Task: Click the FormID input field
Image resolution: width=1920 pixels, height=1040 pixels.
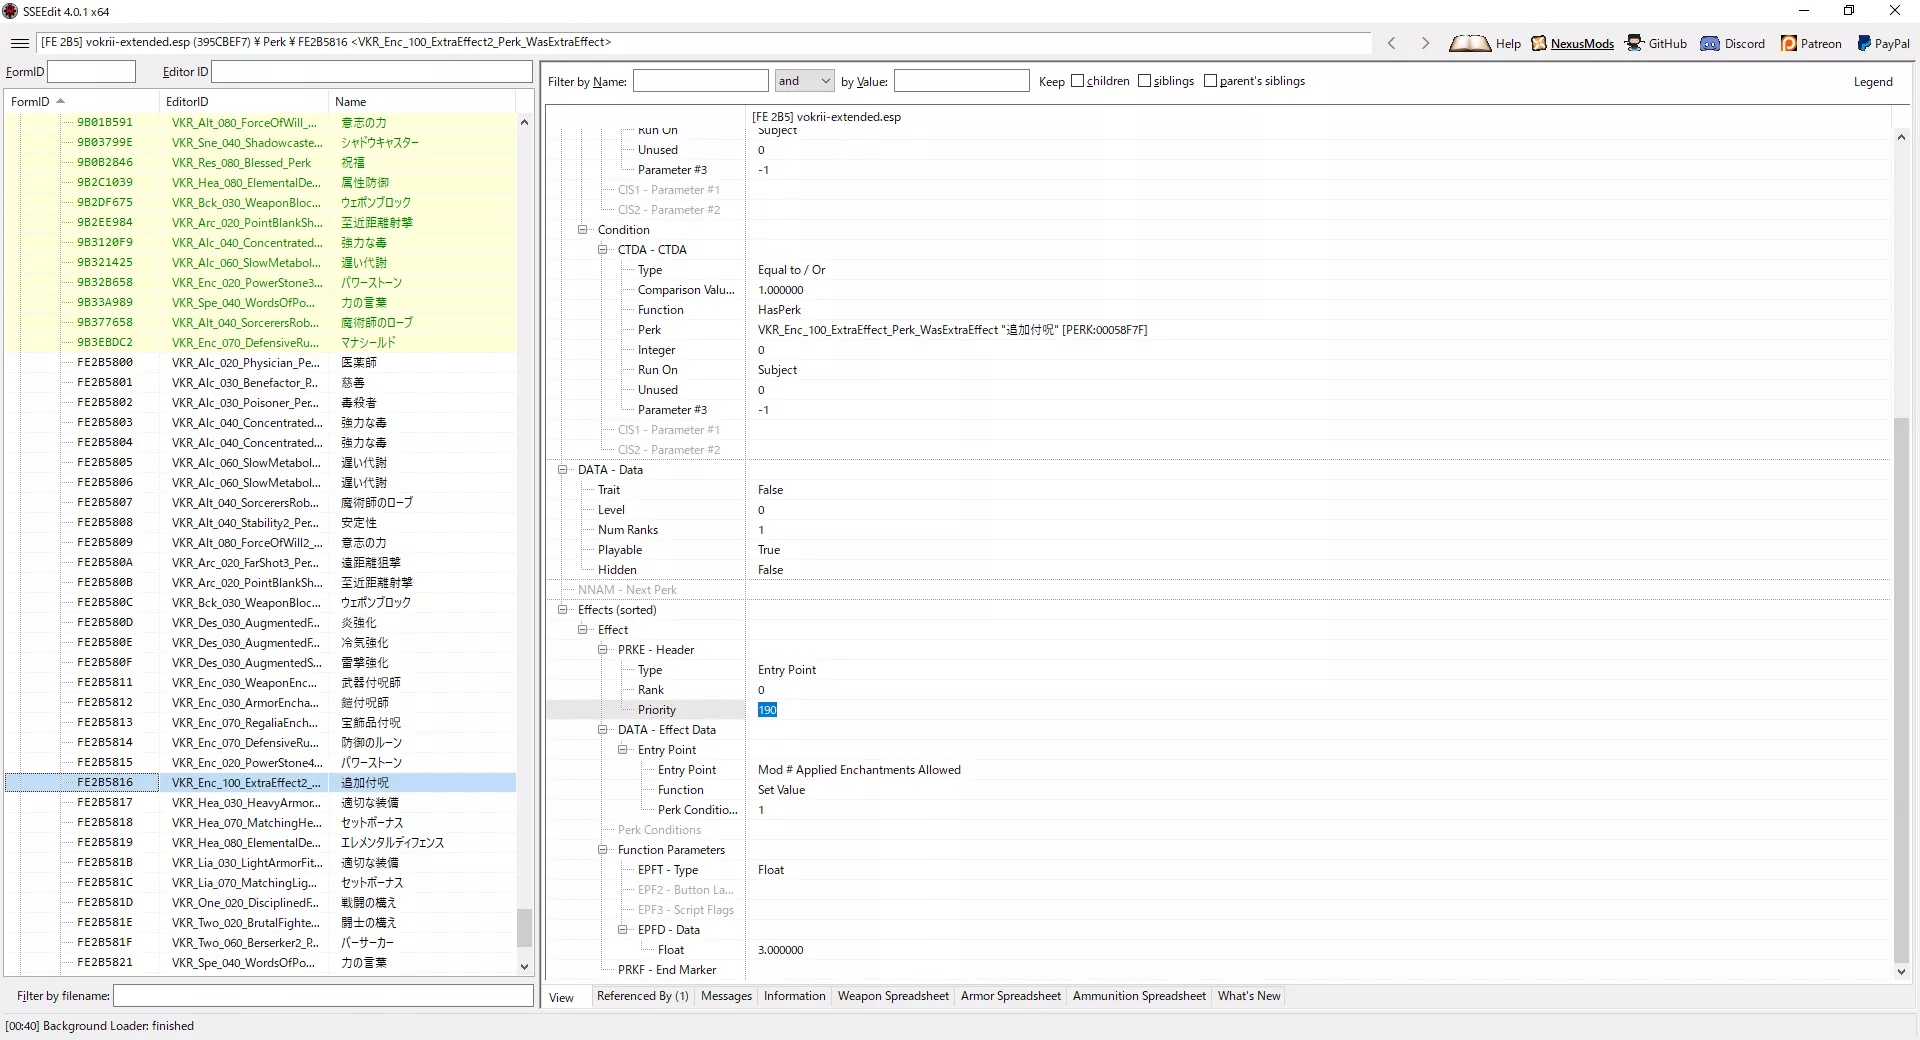Action: [91, 72]
